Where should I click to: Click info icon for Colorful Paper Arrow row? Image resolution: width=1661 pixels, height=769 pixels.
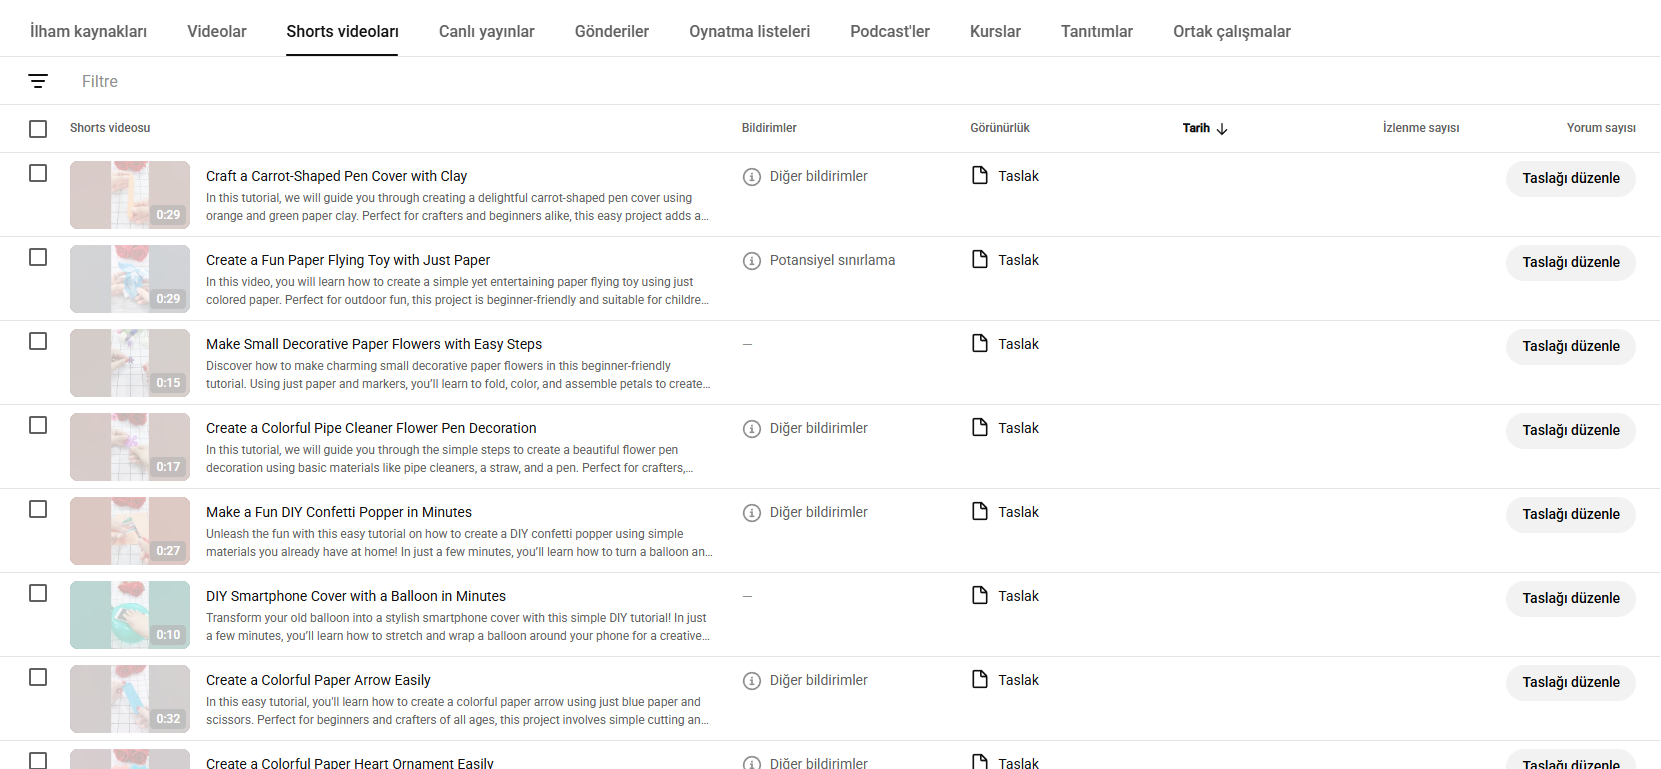[x=752, y=681]
